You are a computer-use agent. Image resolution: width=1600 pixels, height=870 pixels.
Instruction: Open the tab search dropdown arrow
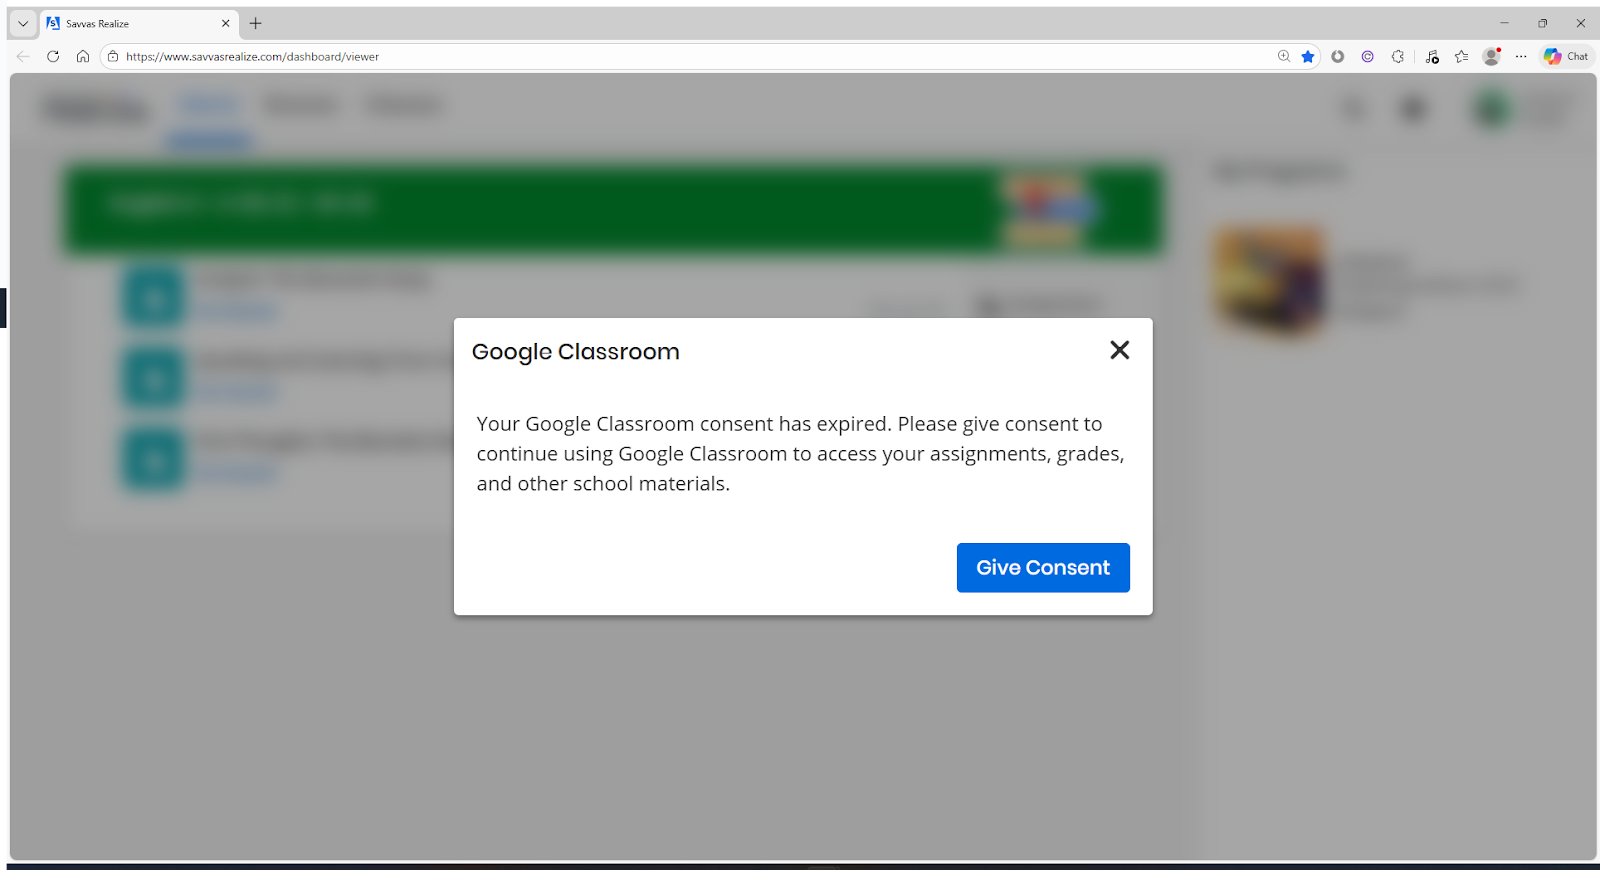pyautogui.click(x=23, y=23)
